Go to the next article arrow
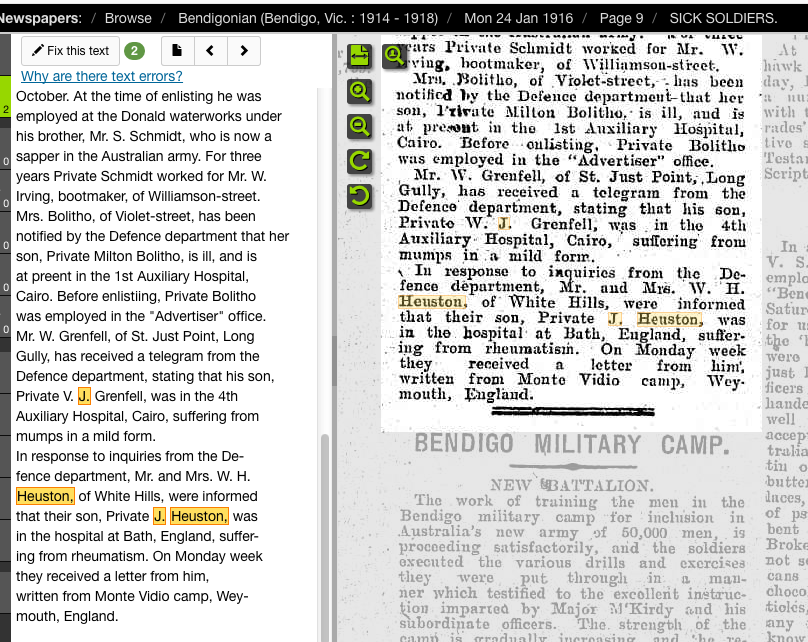The image size is (808, 642). (x=244, y=50)
